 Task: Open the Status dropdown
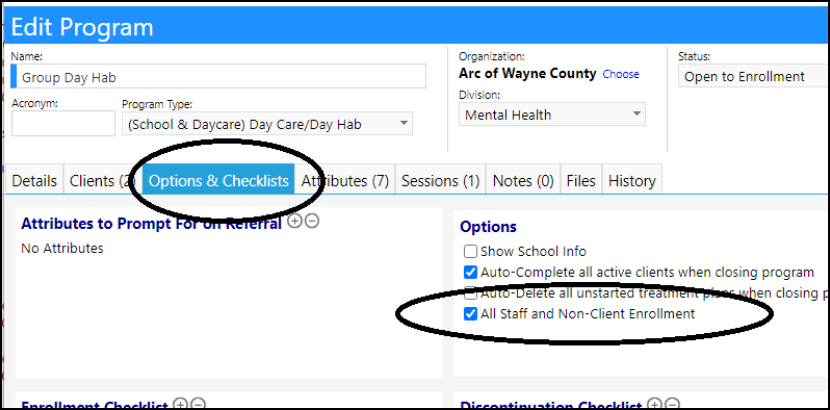[x=754, y=76]
